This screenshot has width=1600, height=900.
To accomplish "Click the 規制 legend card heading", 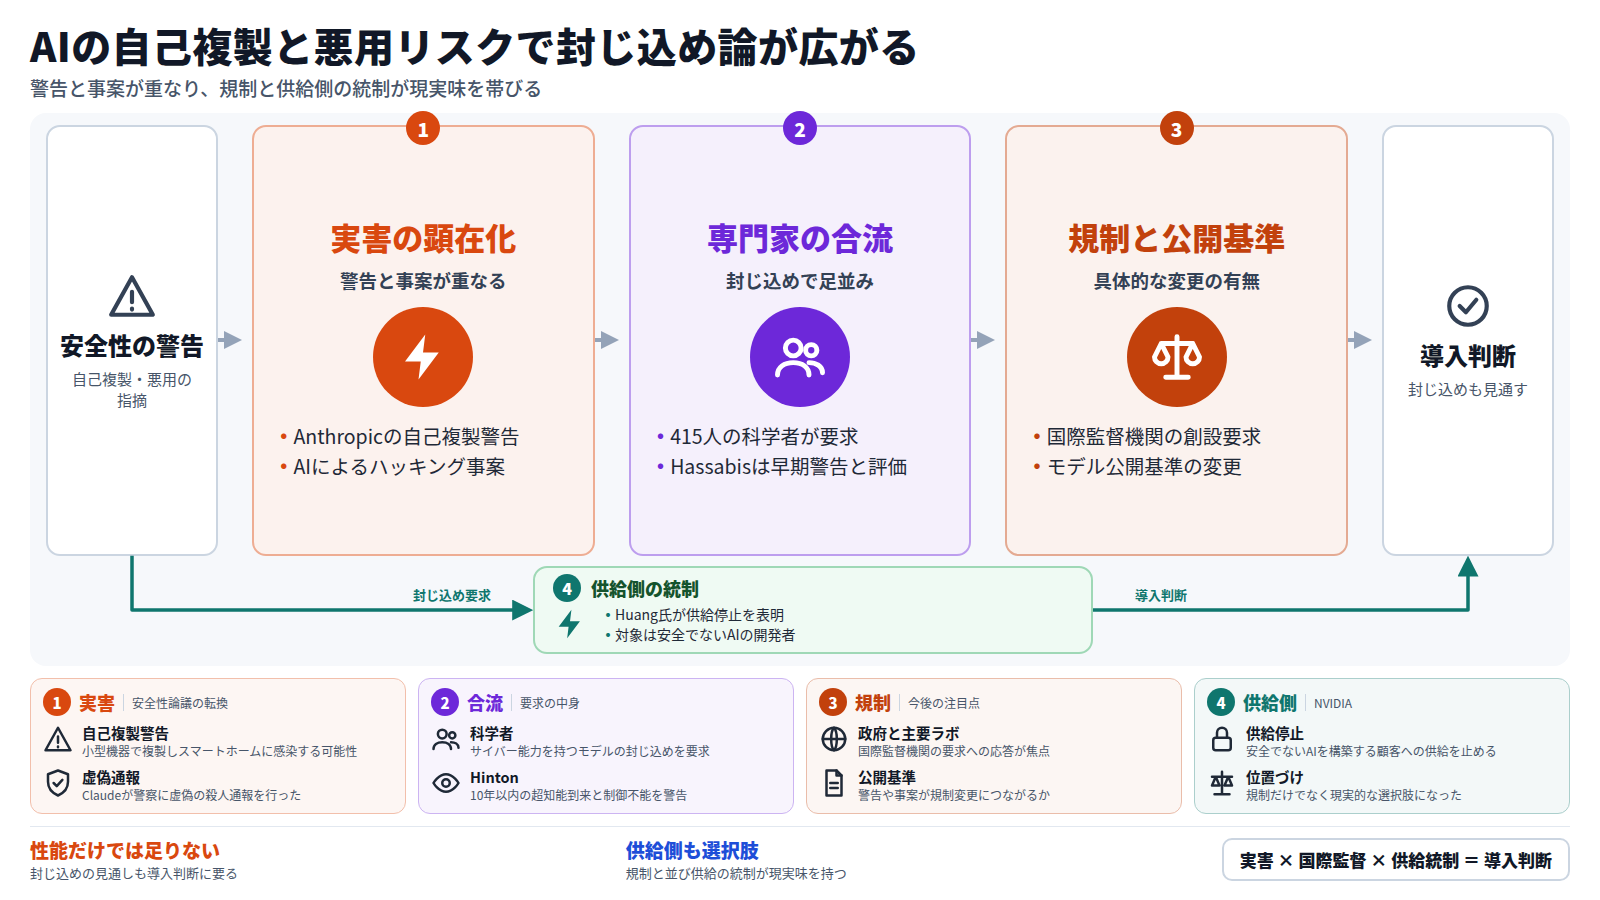I will 872,703.
